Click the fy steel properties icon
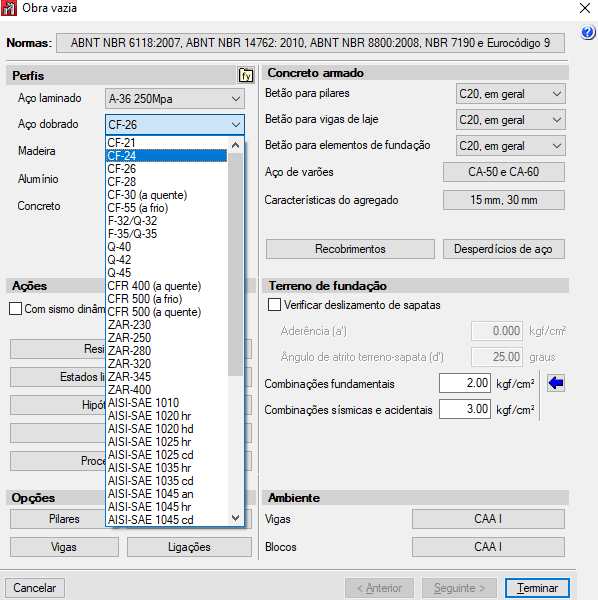 click(246, 75)
